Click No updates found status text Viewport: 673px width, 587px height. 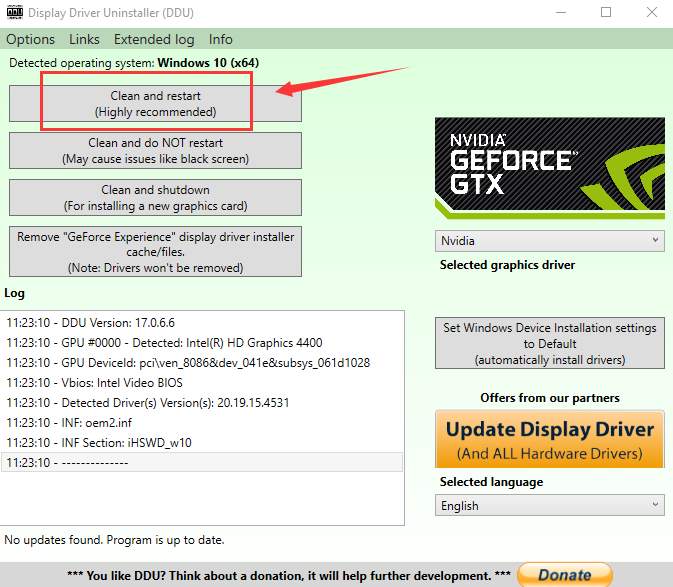coord(114,540)
